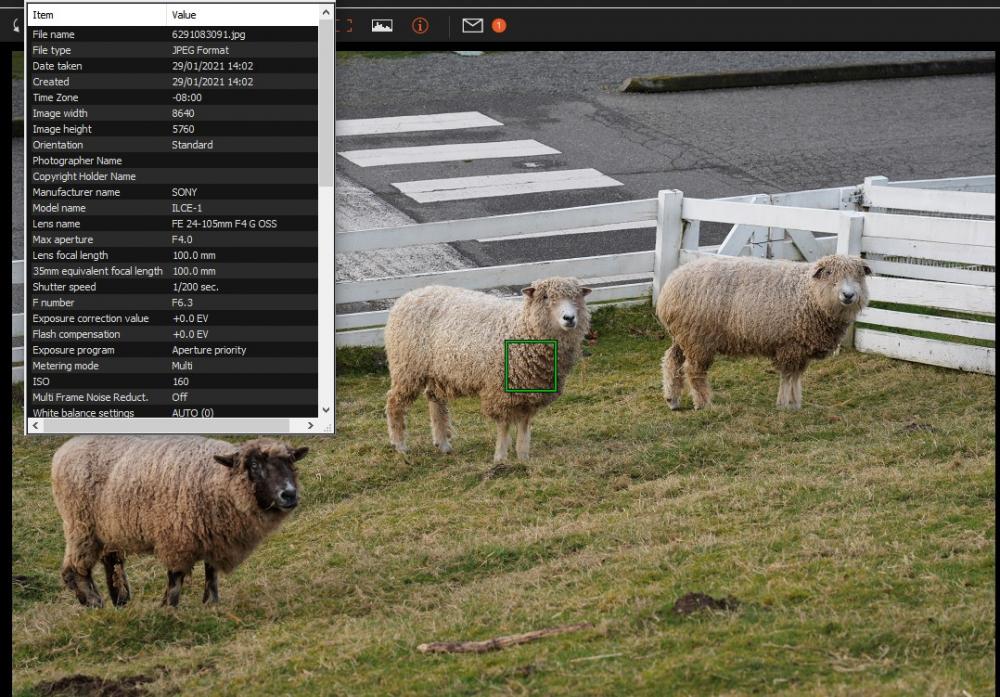
Task: Click the orange notification badge showing 1
Action: tap(499, 26)
